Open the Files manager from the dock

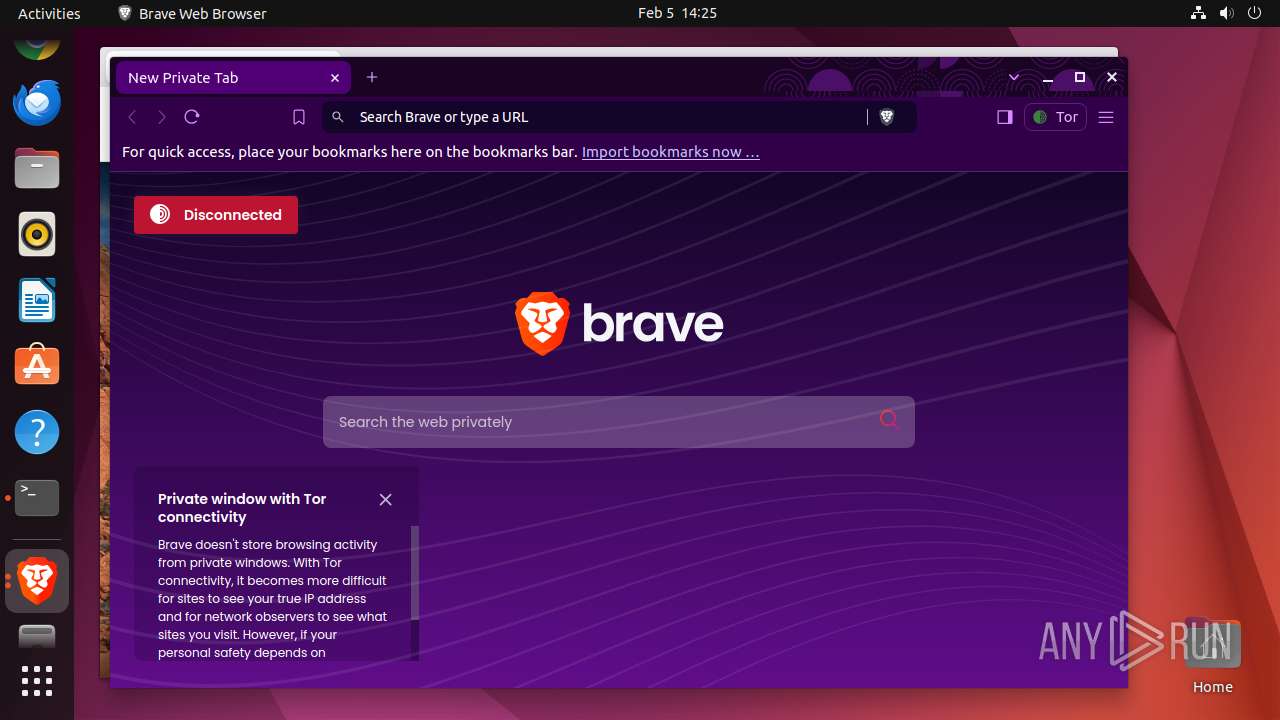click(37, 169)
